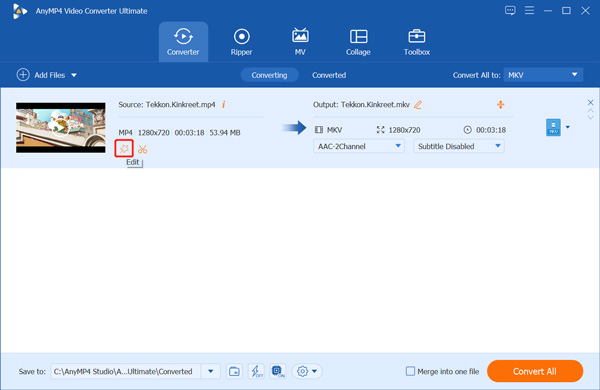This screenshot has height=390, width=600.
Task: Click the Add Files button
Action: (46, 75)
